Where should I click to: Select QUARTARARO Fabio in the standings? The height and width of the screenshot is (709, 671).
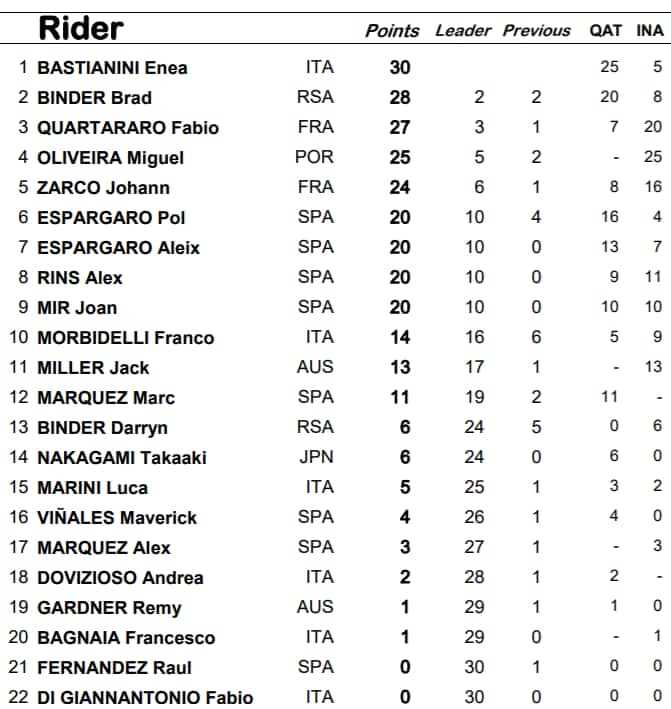click(127, 128)
